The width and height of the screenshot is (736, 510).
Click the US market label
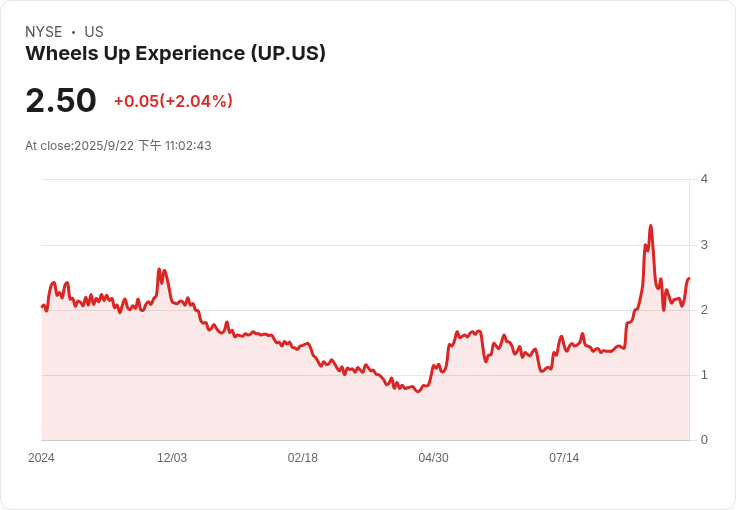[94, 32]
